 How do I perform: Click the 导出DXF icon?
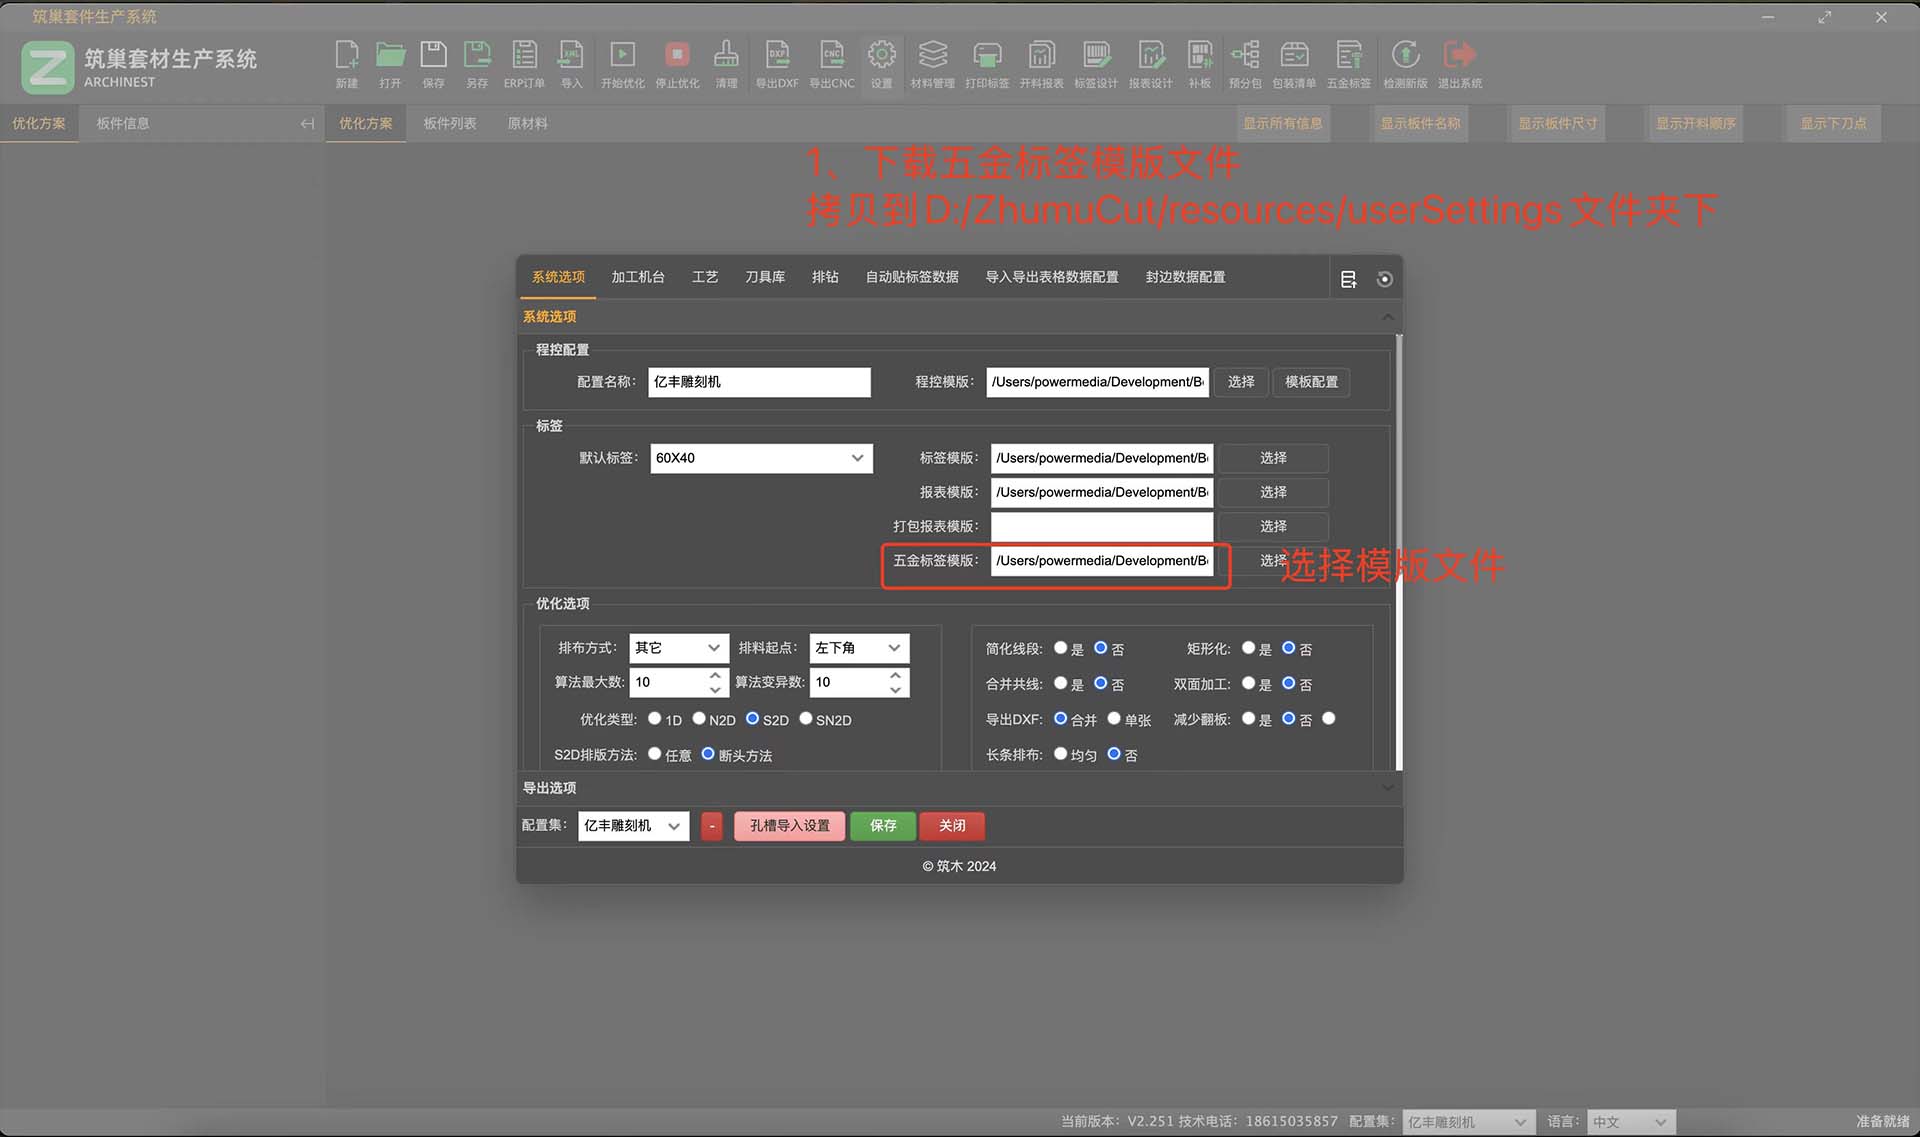777,64
